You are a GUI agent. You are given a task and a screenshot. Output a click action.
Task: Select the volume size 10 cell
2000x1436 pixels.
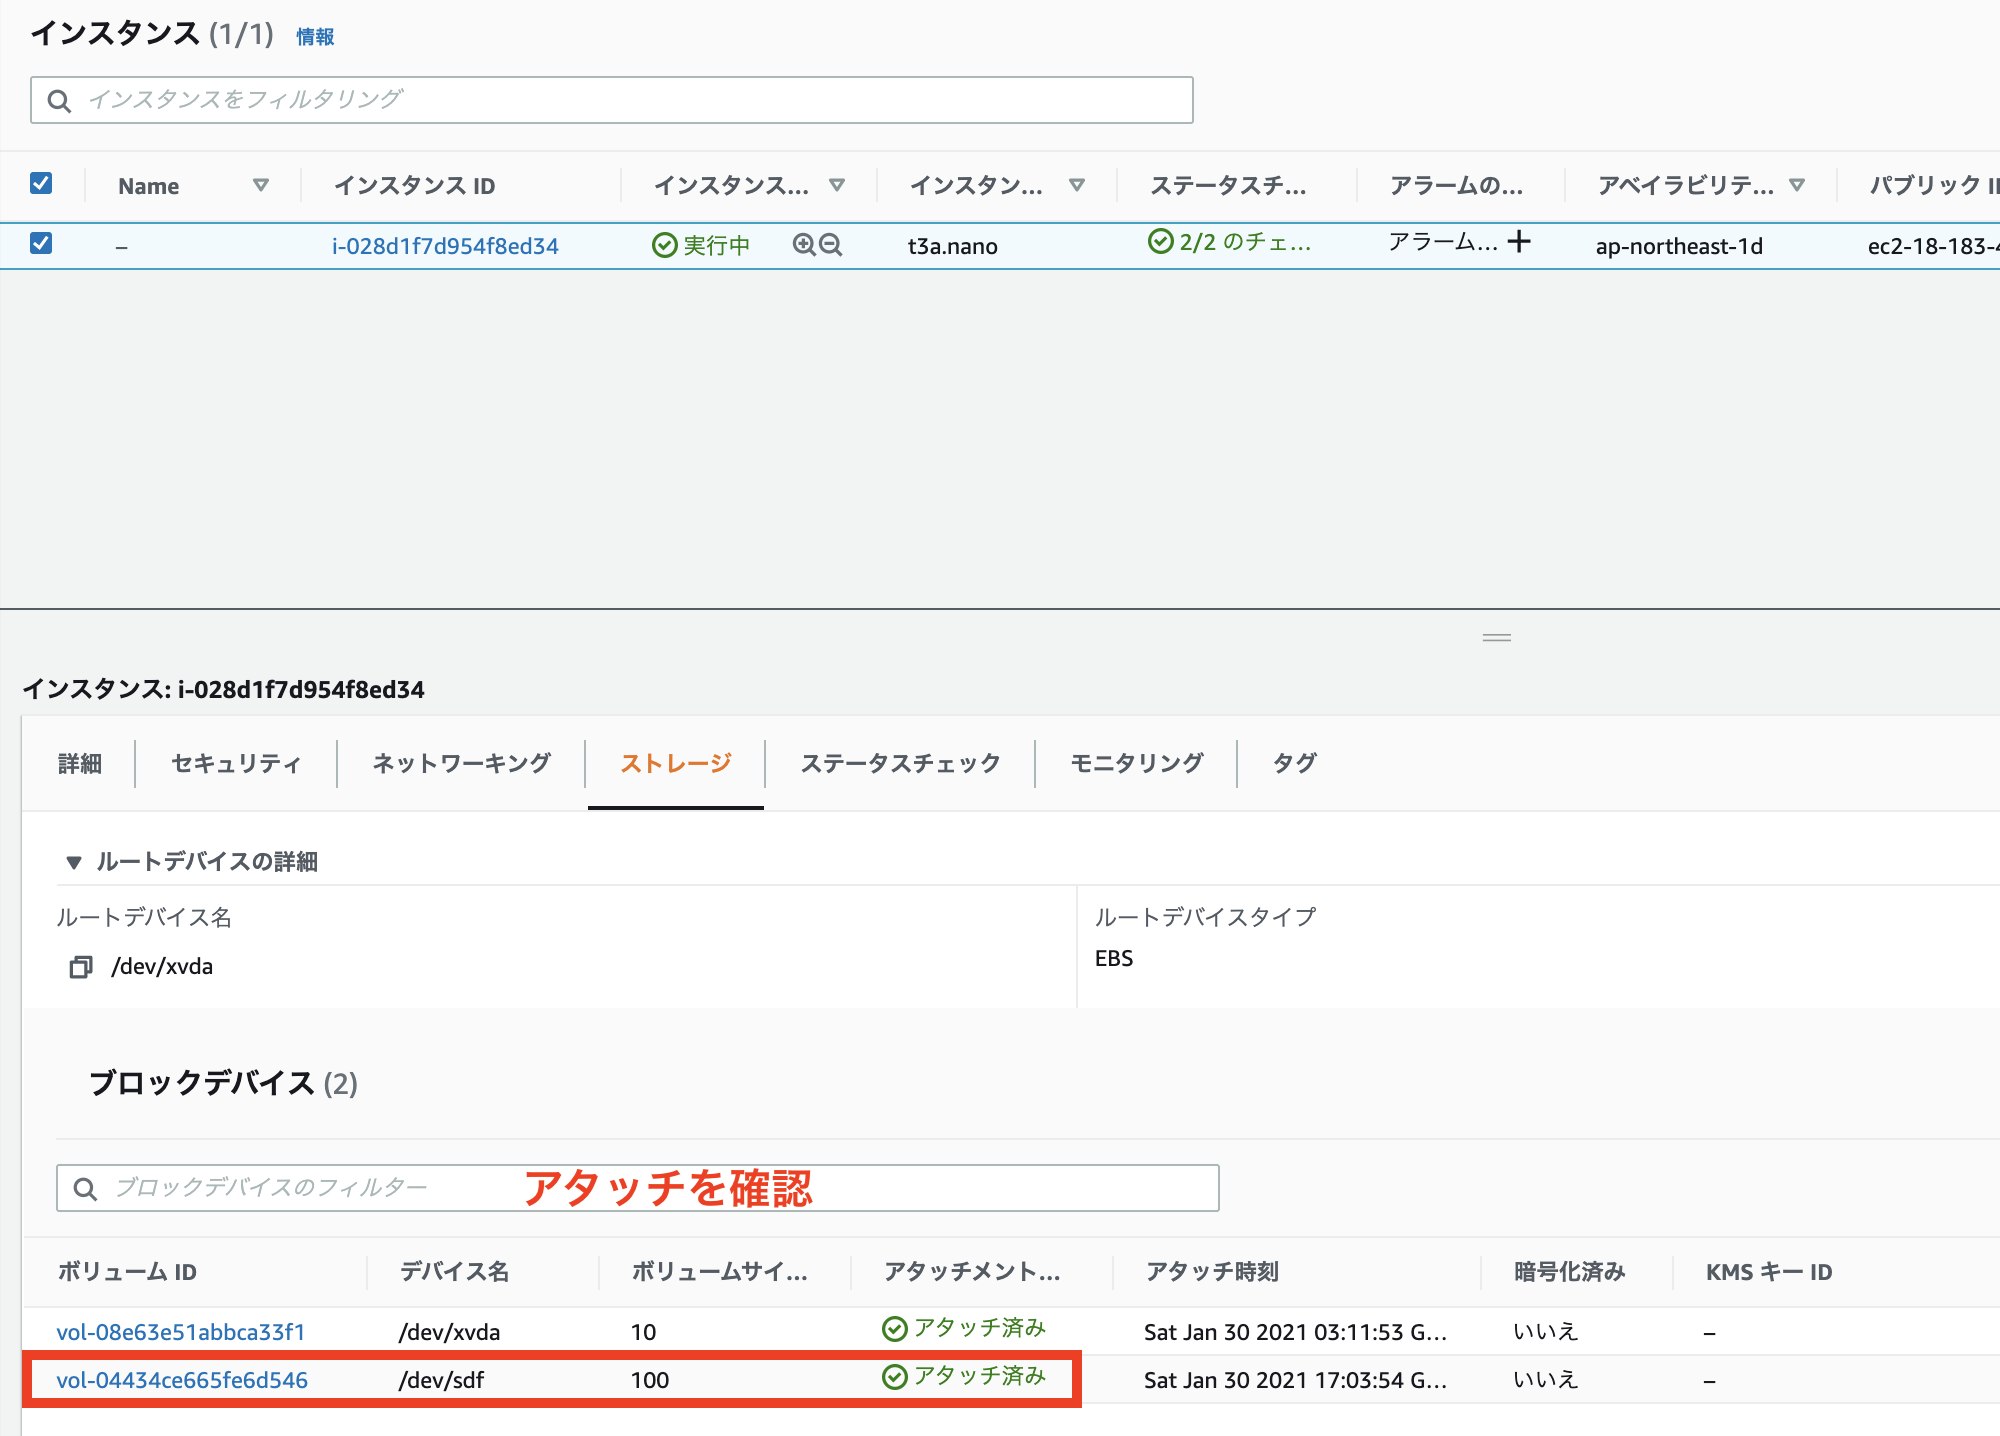644,1332
